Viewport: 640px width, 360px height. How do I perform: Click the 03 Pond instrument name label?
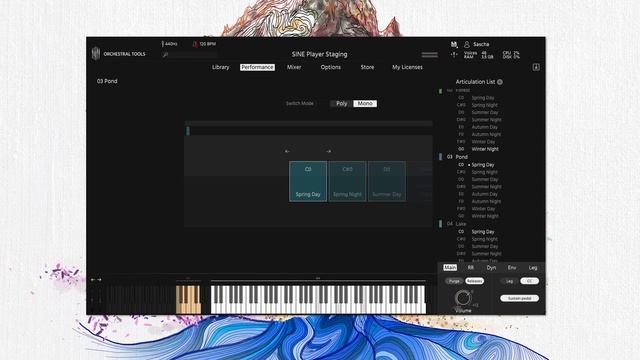click(x=107, y=81)
